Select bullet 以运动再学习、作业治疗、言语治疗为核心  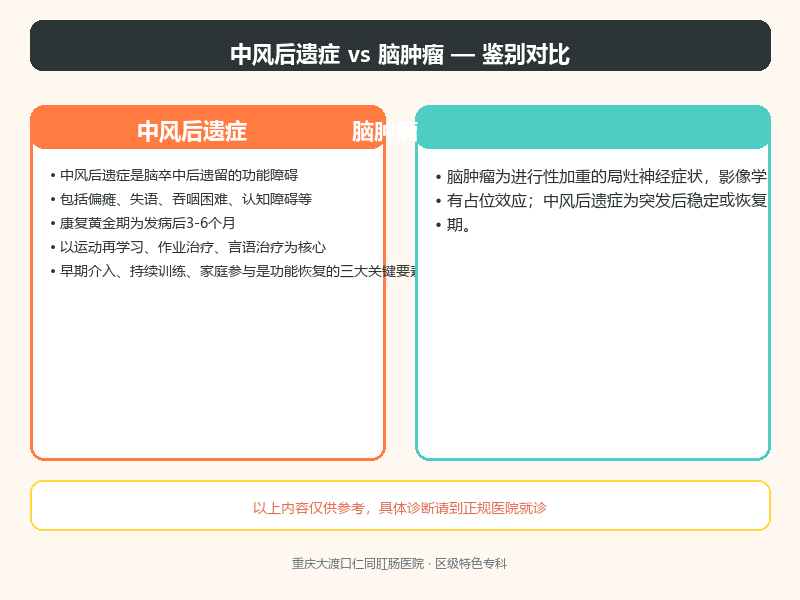pos(188,247)
